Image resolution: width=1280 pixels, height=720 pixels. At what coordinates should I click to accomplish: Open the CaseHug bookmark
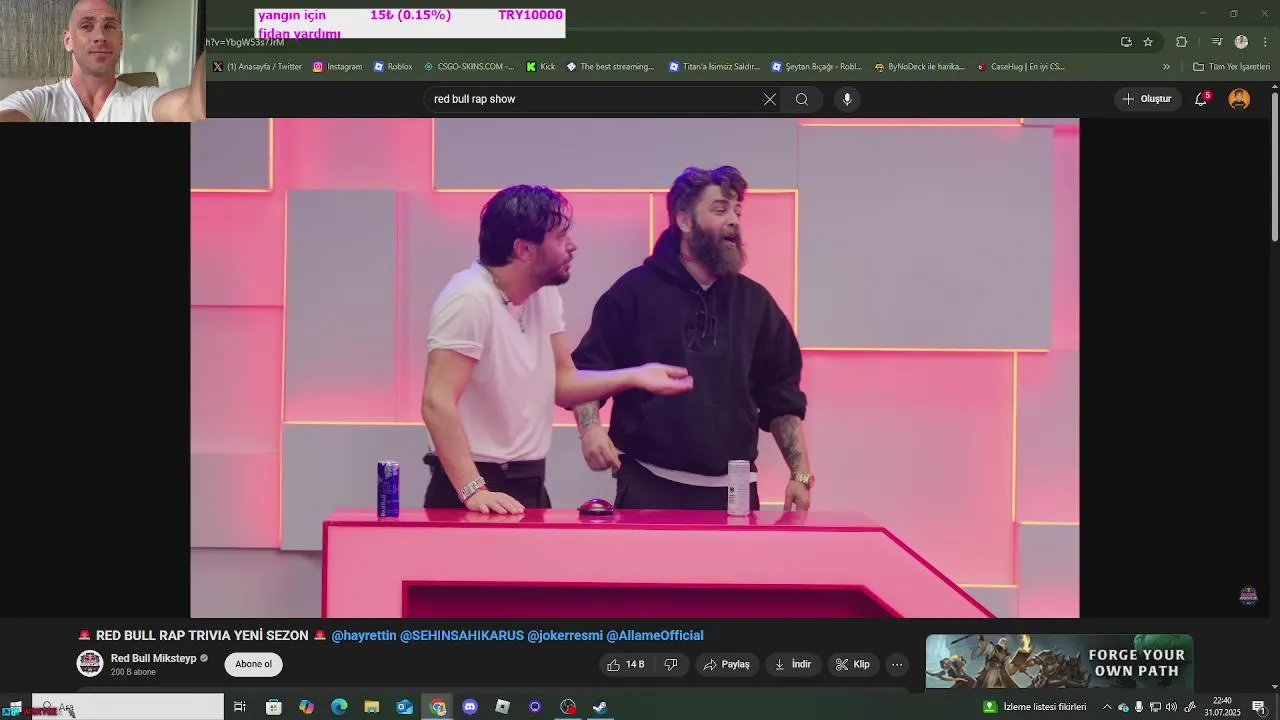click(x=1021, y=67)
